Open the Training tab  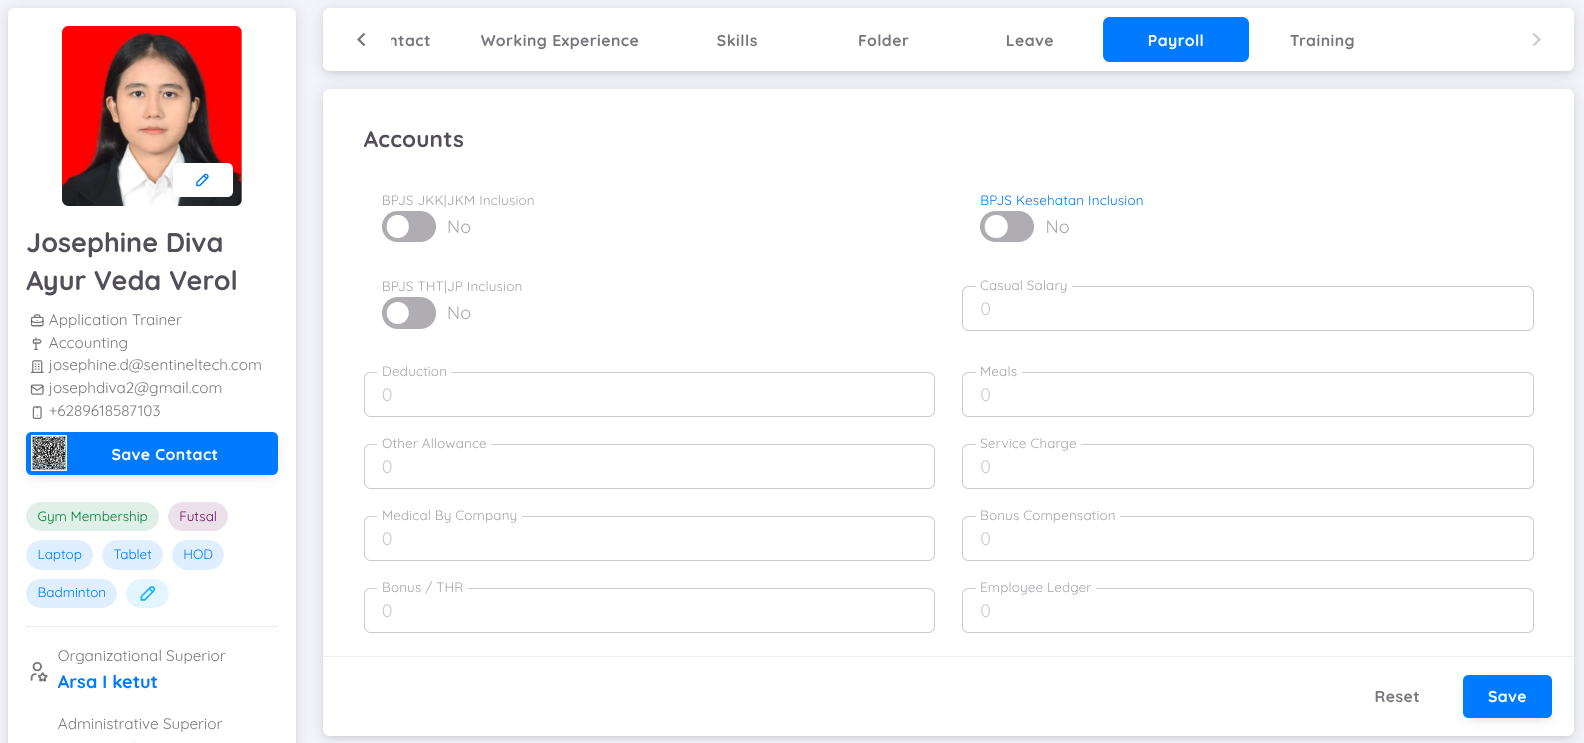pos(1321,41)
